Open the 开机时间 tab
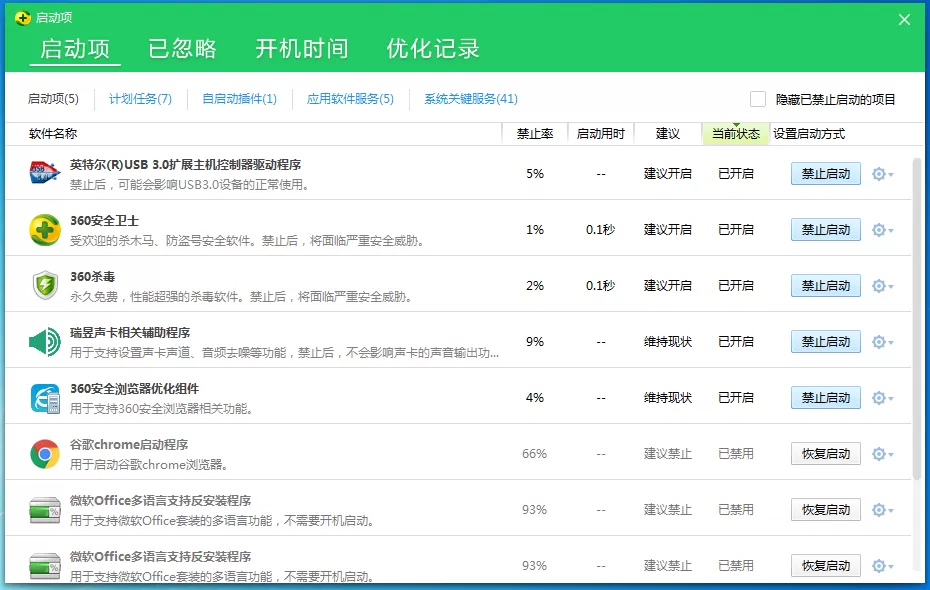This screenshot has width=930, height=590. click(301, 49)
